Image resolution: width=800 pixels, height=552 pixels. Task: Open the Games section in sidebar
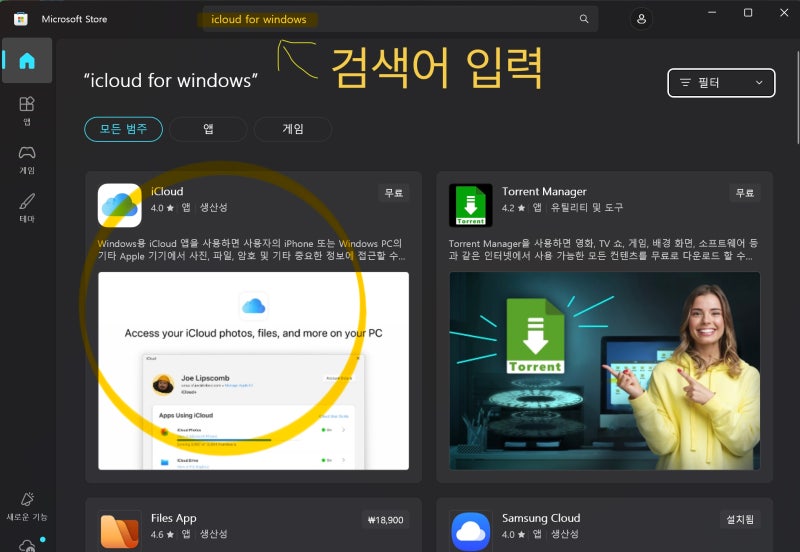27,159
